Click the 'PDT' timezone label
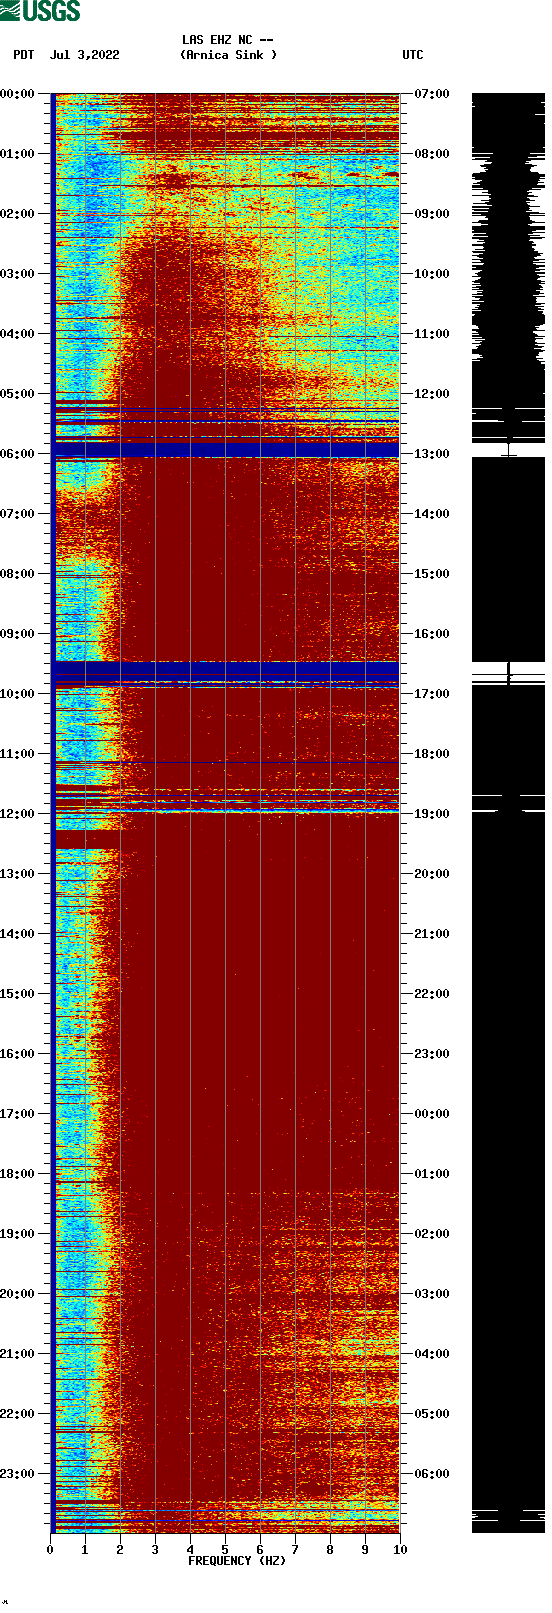Viewport: 552px width, 1613px height. click(x=24, y=55)
